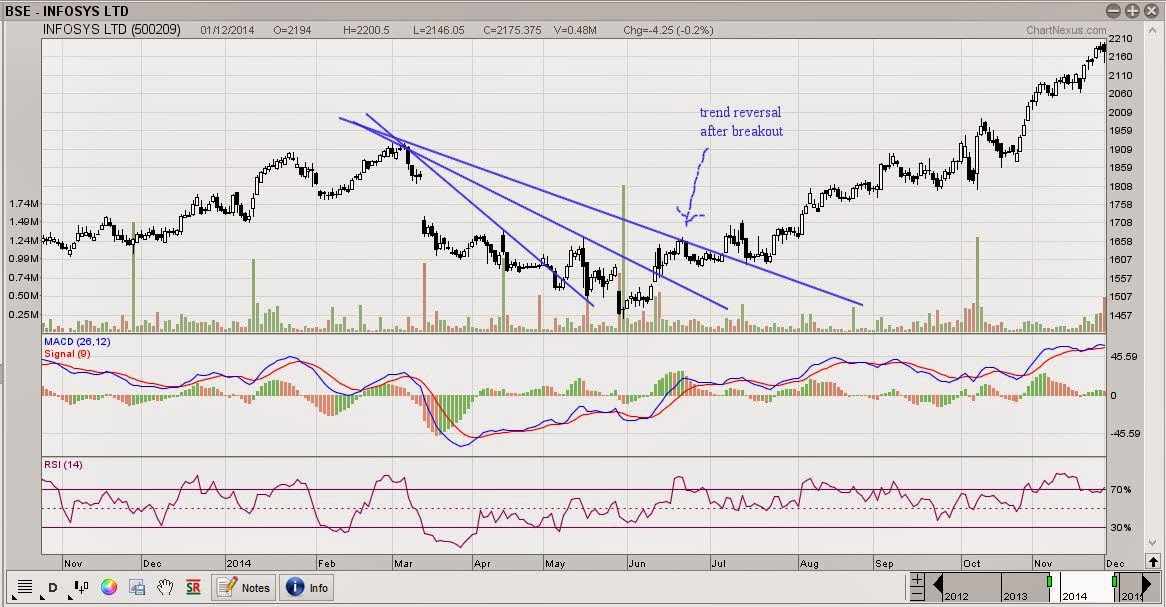Open the daily period 'D' selector
Viewport: 1166px width, 607px height.
pos(53,588)
